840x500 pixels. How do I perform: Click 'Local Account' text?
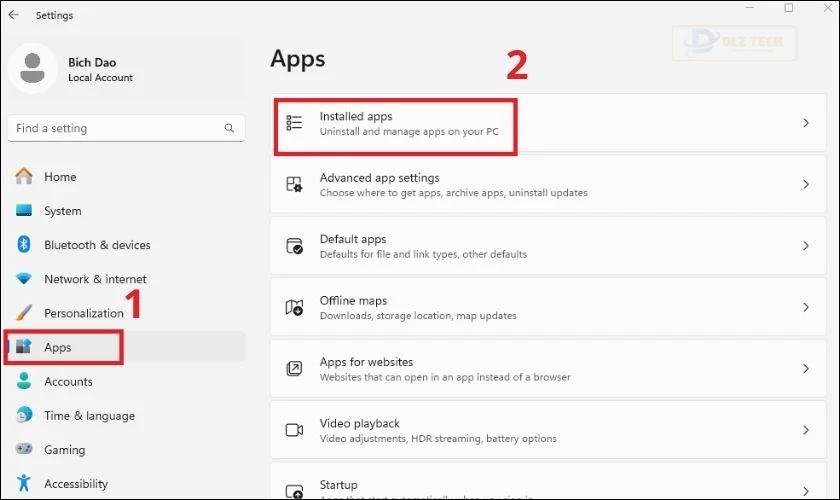100,78
